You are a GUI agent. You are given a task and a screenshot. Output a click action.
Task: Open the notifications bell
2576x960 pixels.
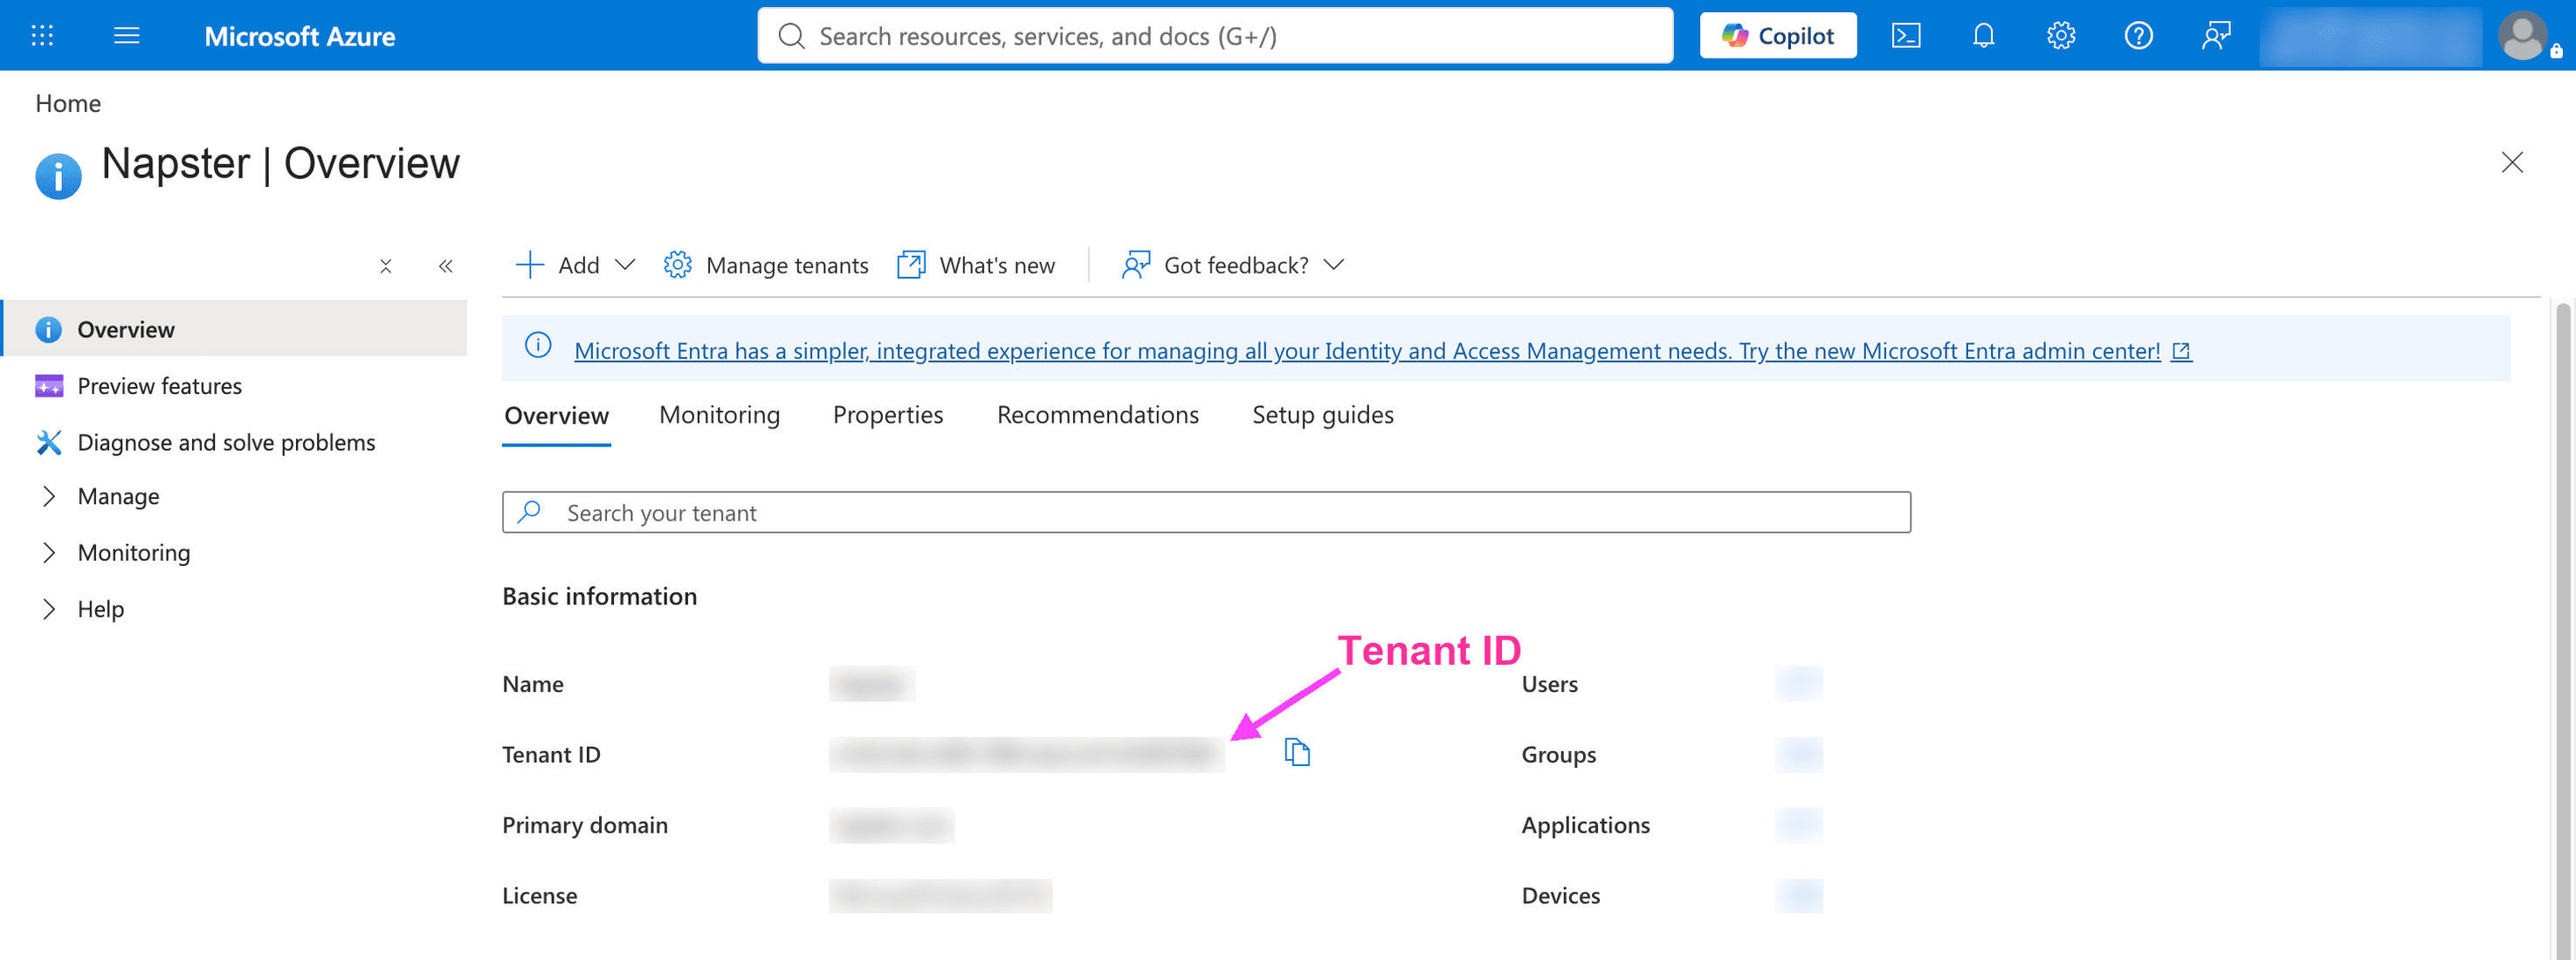tap(1983, 36)
